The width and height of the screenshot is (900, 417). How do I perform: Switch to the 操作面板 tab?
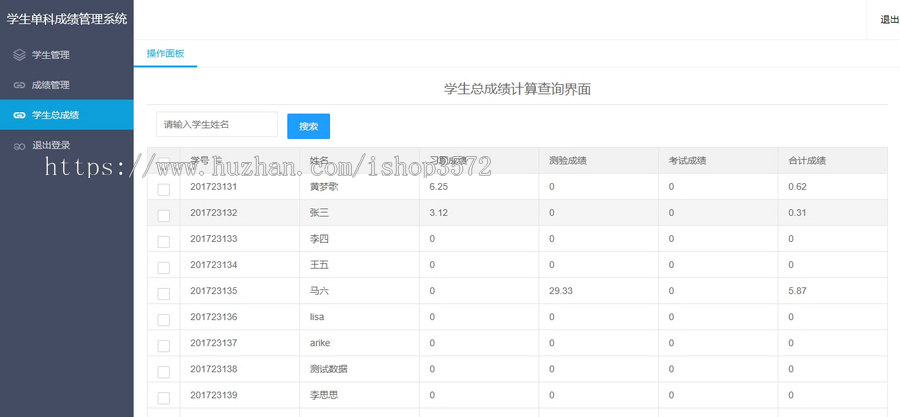pyautogui.click(x=165, y=53)
